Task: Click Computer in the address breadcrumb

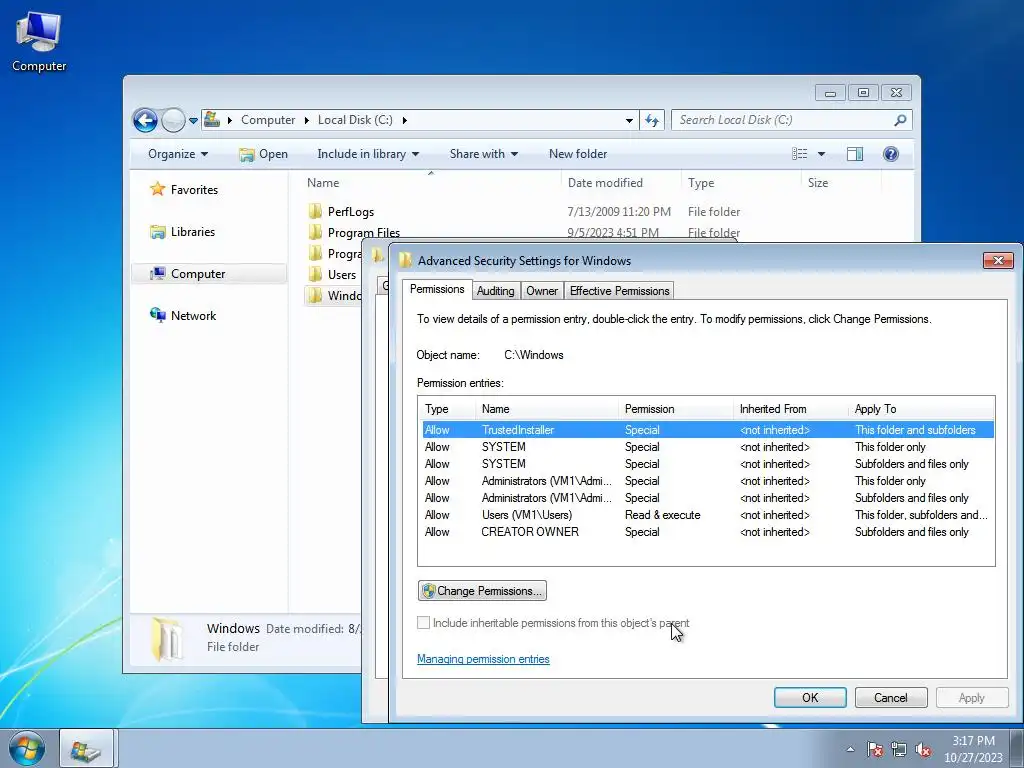Action: click(268, 120)
